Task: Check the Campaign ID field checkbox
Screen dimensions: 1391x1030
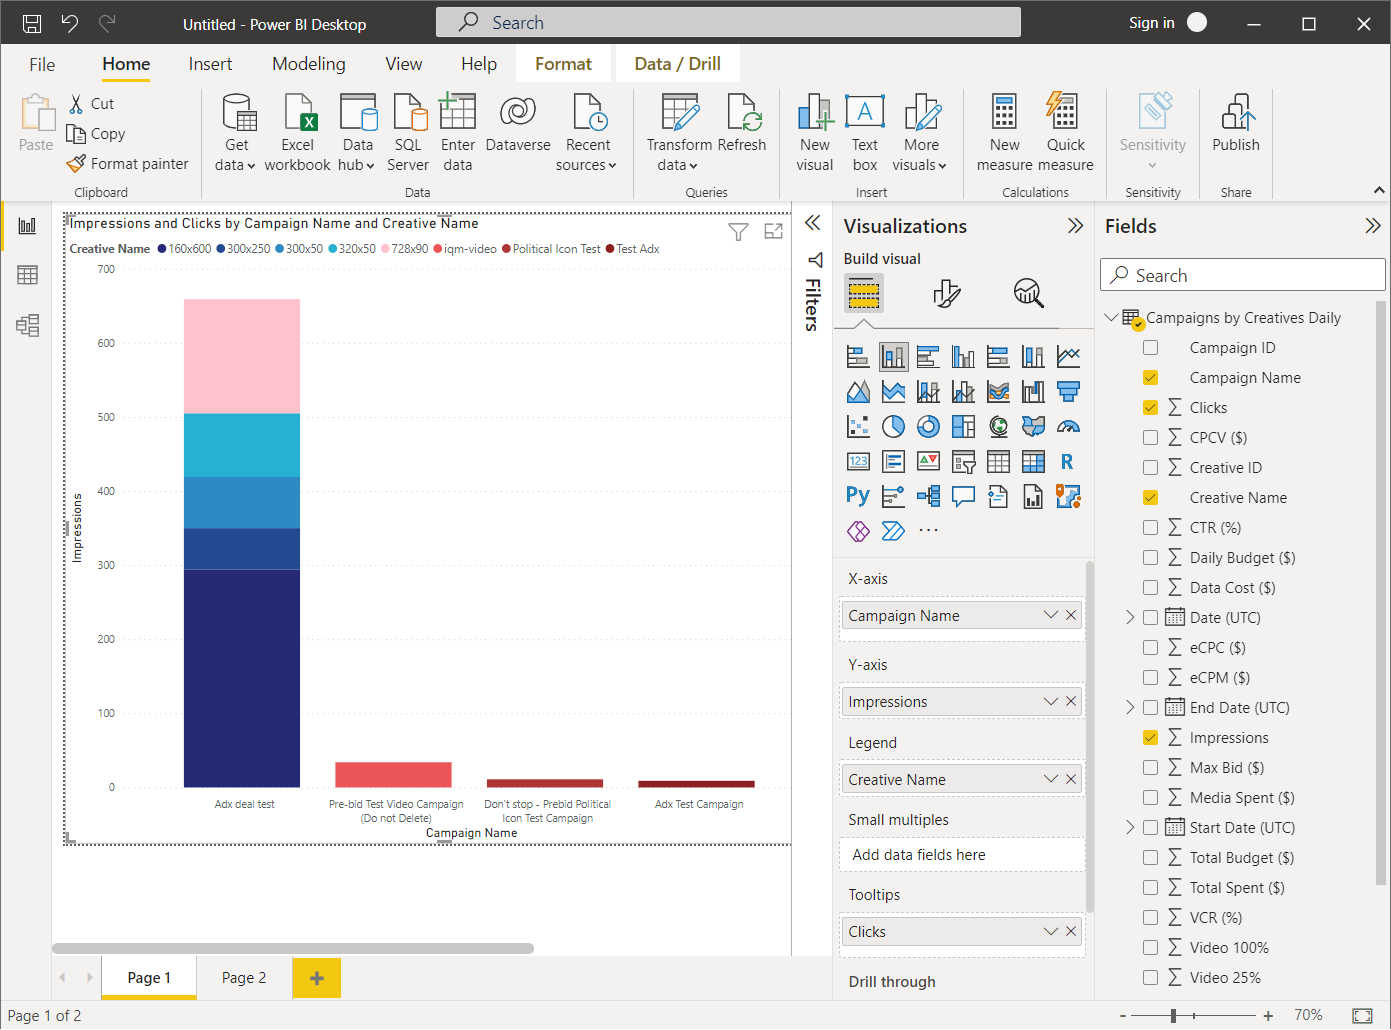Action: tap(1150, 348)
